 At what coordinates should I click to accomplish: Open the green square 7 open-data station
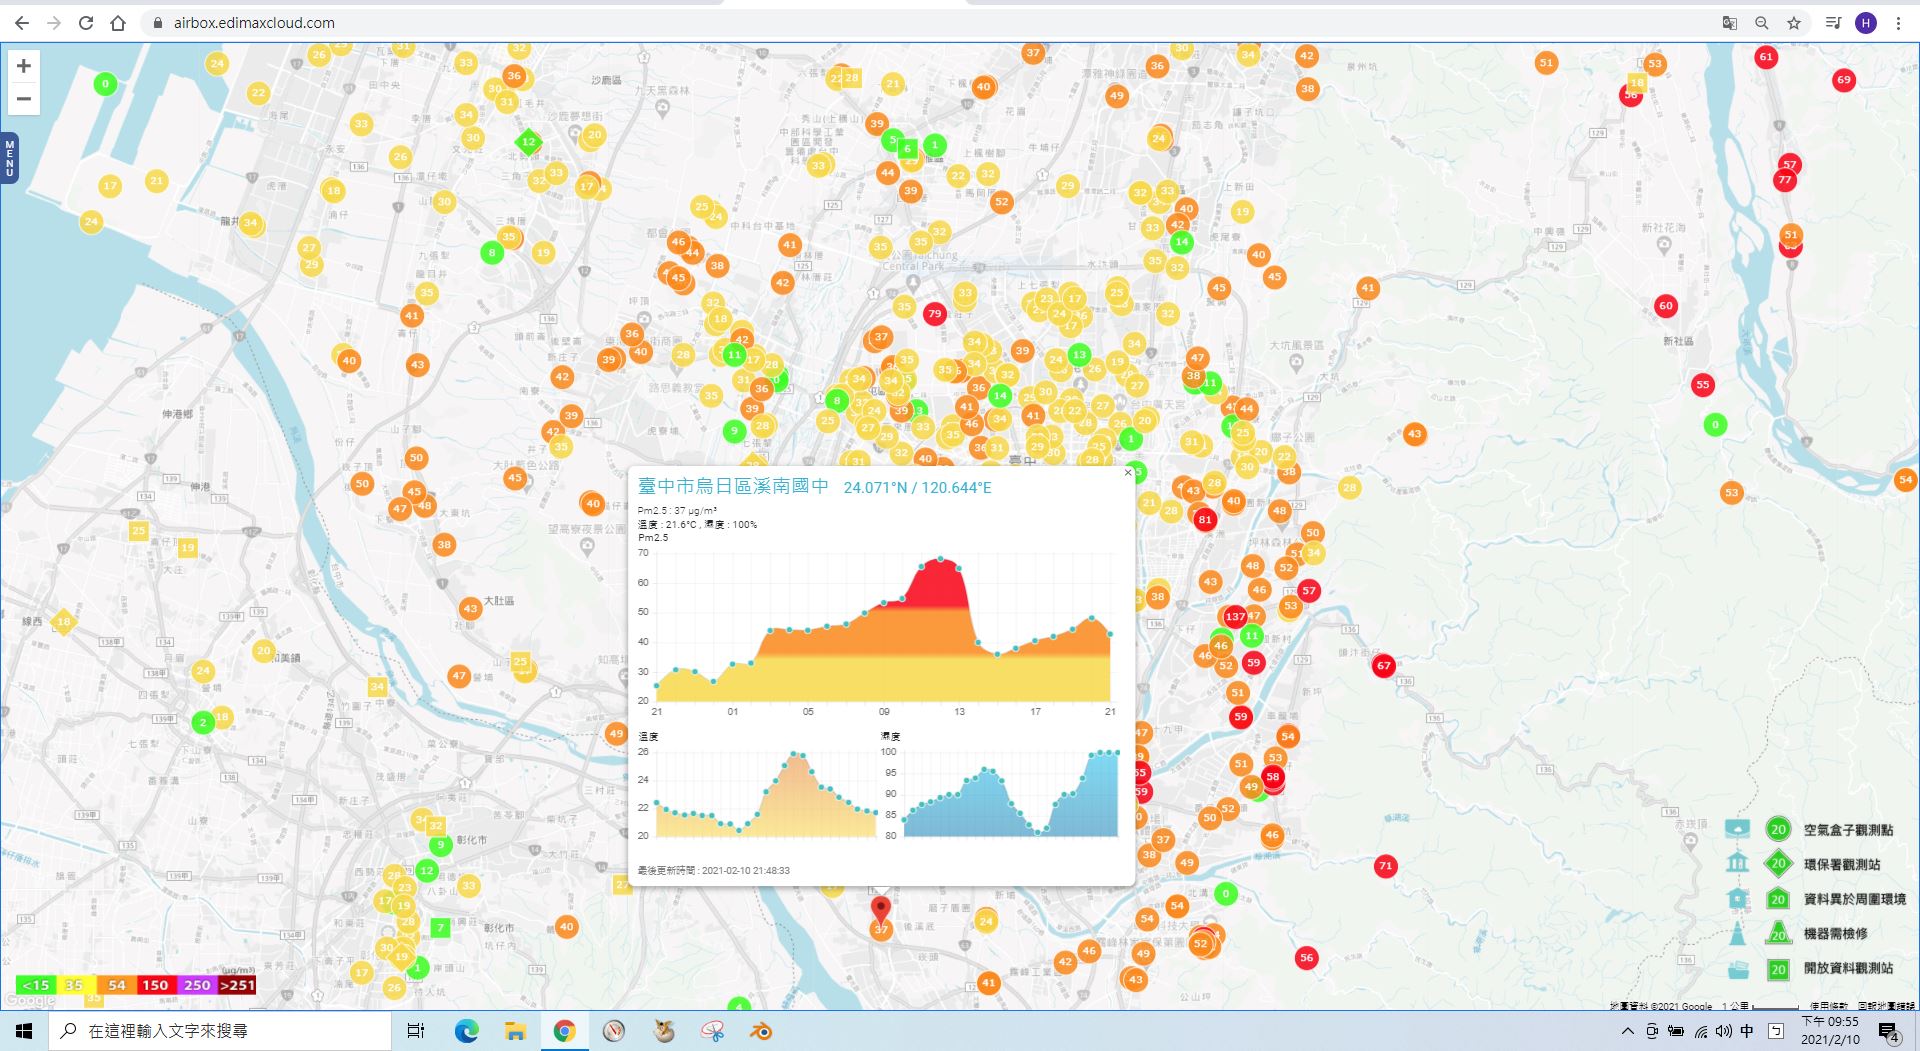tap(440, 928)
